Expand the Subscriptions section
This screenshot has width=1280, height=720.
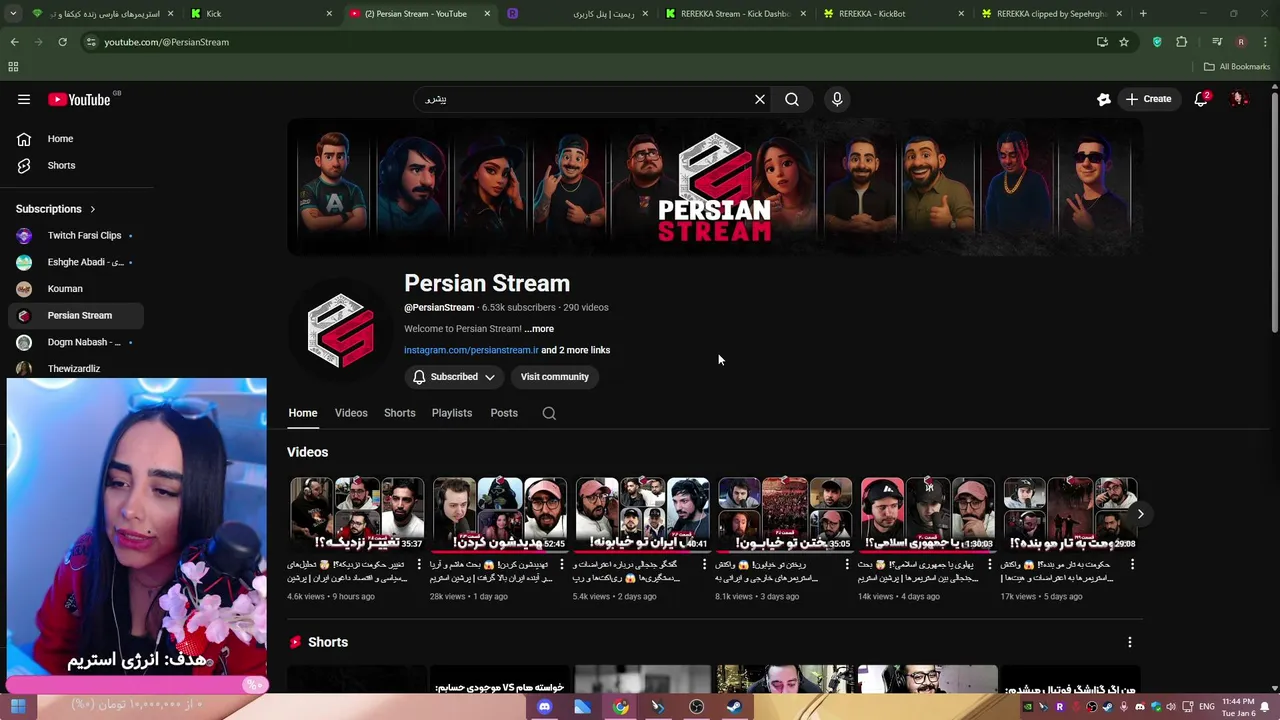coord(56,209)
